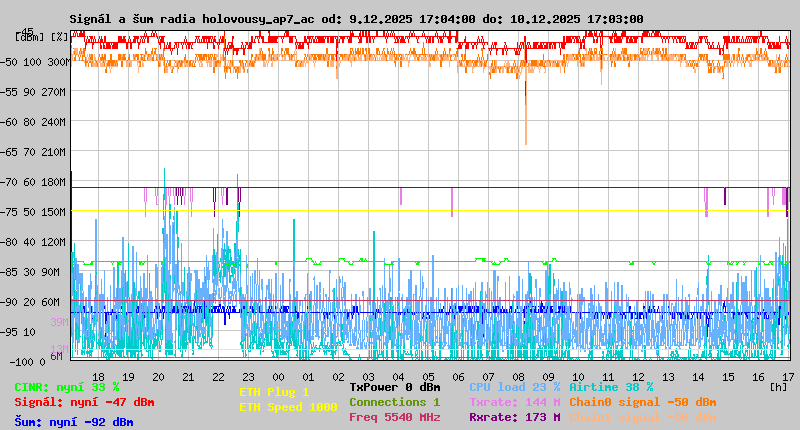The height and width of the screenshot is (430, 800).
Task: Click the '-80 40 120M' y-axis label
Action: [34, 242]
